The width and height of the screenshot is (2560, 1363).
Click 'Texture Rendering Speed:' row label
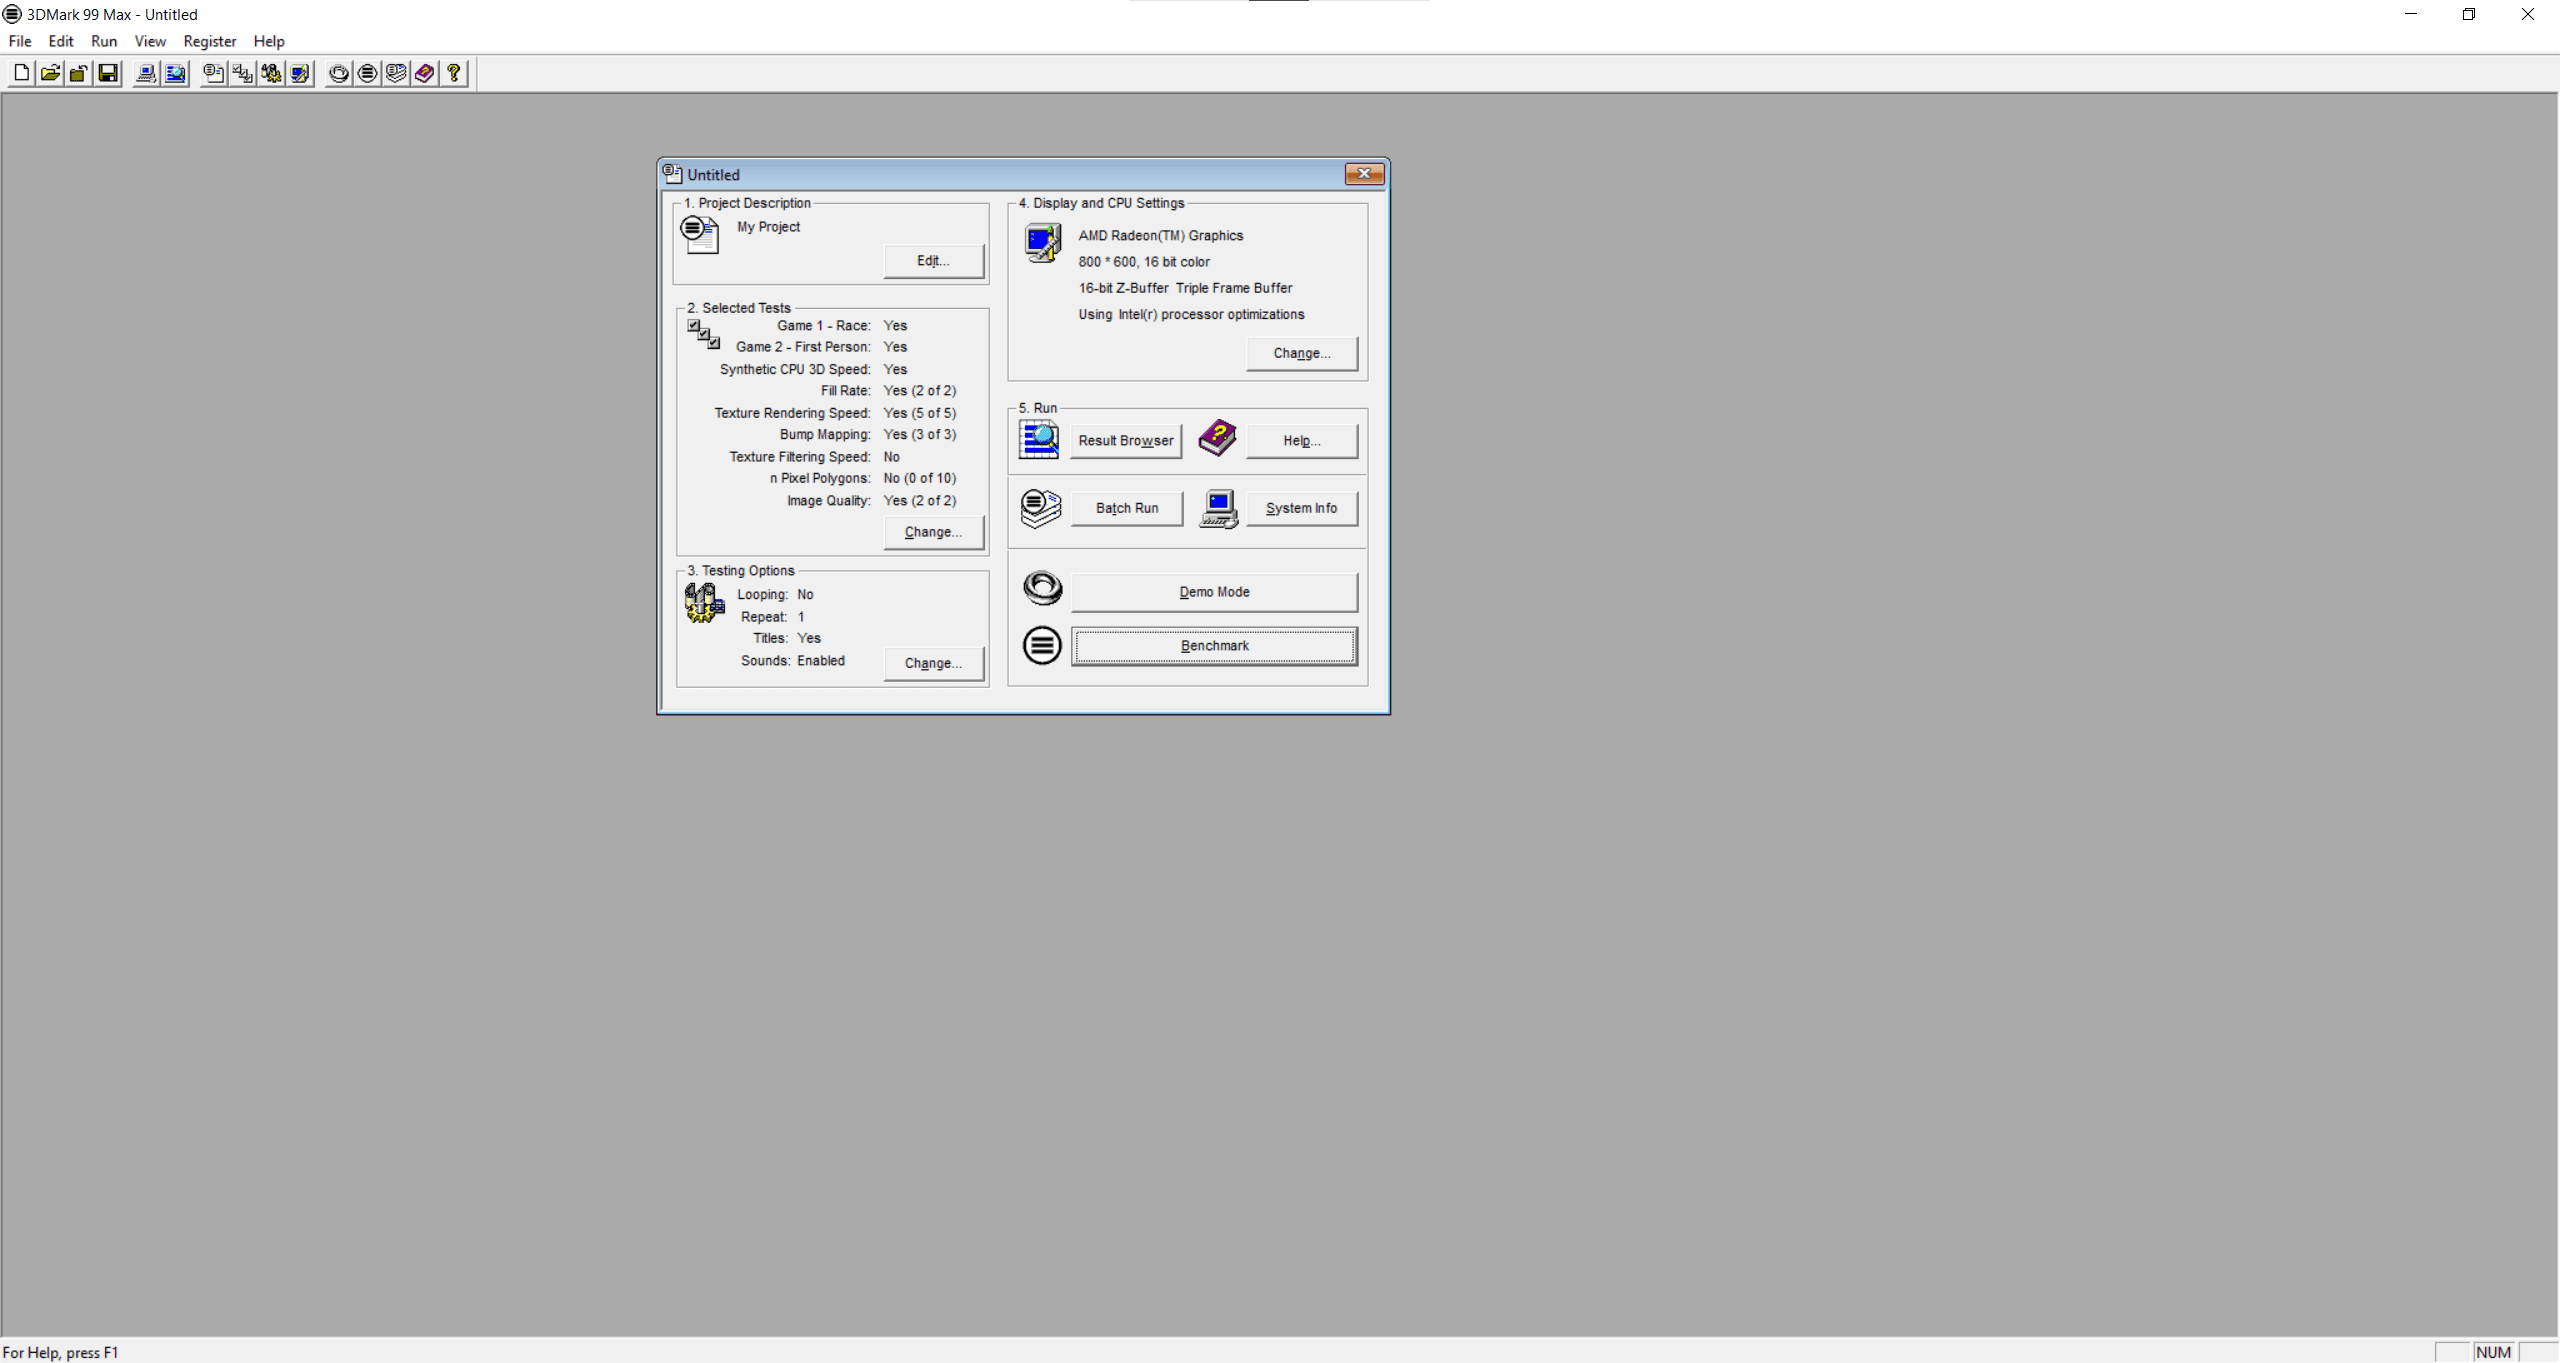(x=792, y=413)
